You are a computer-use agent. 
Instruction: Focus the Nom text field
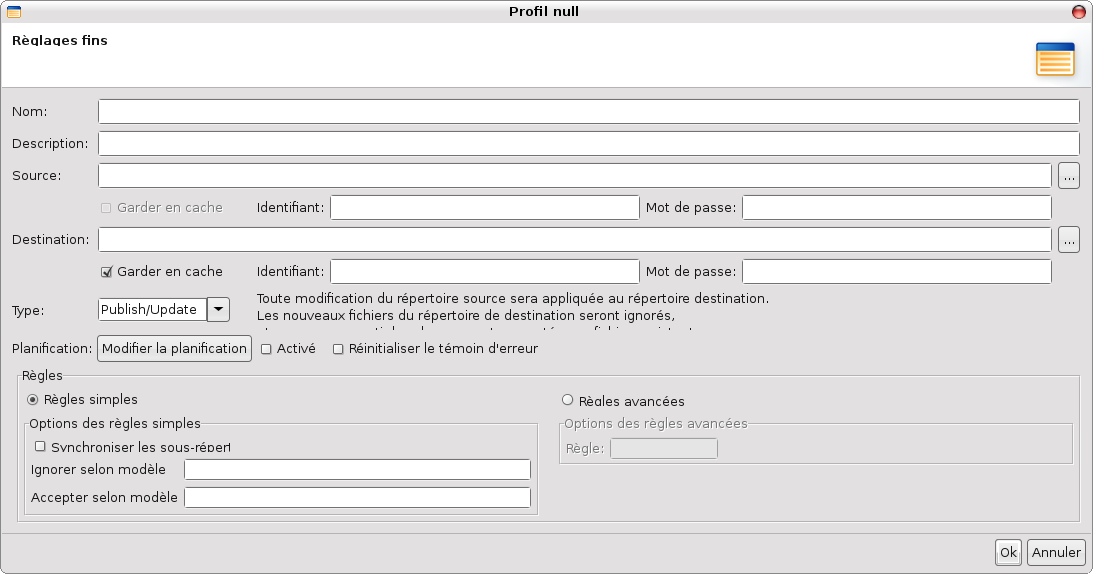click(589, 112)
